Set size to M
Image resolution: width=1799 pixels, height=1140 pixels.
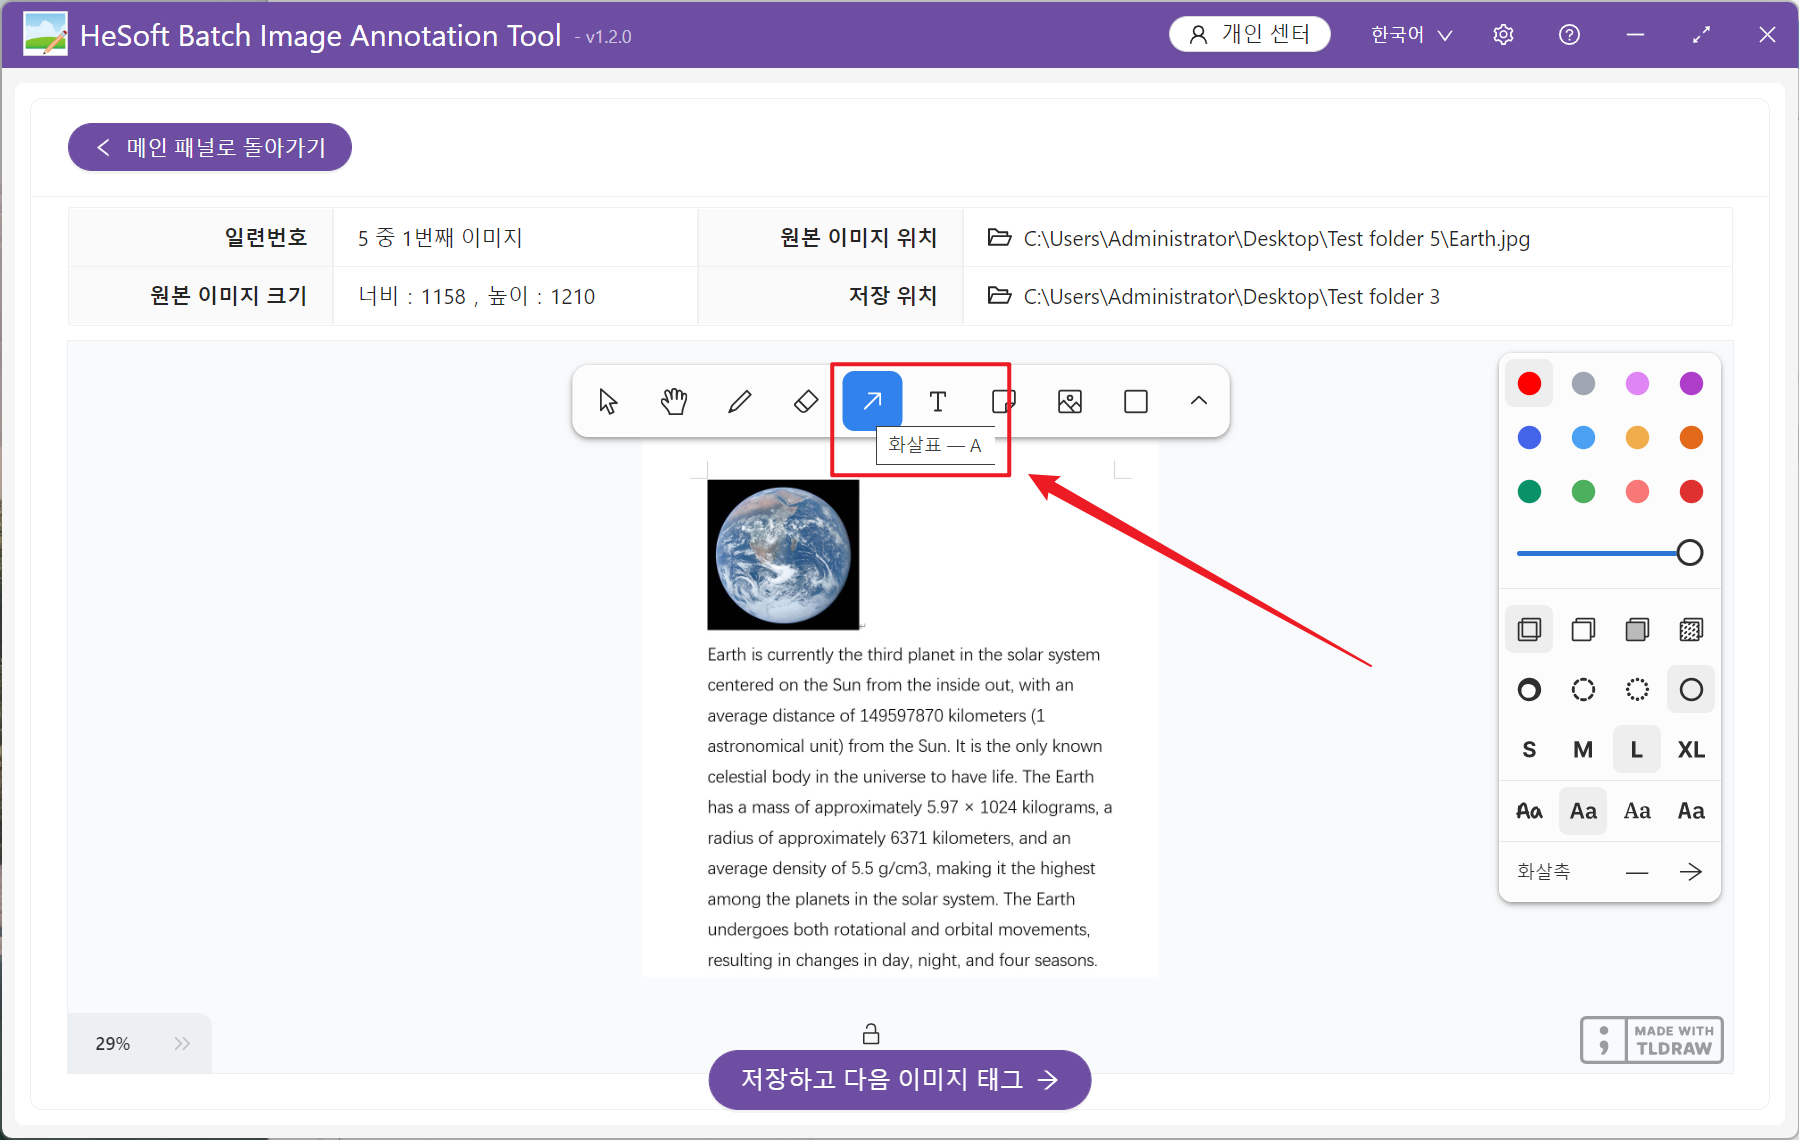tap(1583, 749)
